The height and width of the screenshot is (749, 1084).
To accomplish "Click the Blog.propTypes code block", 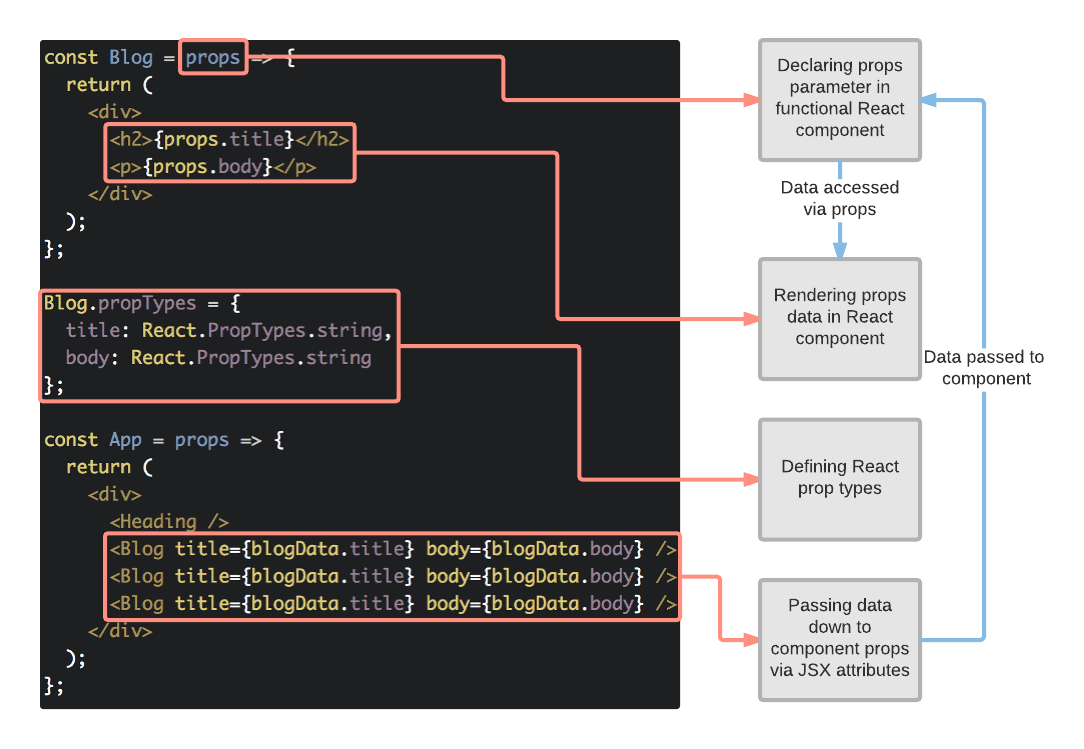I will pyautogui.click(x=218, y=344).
